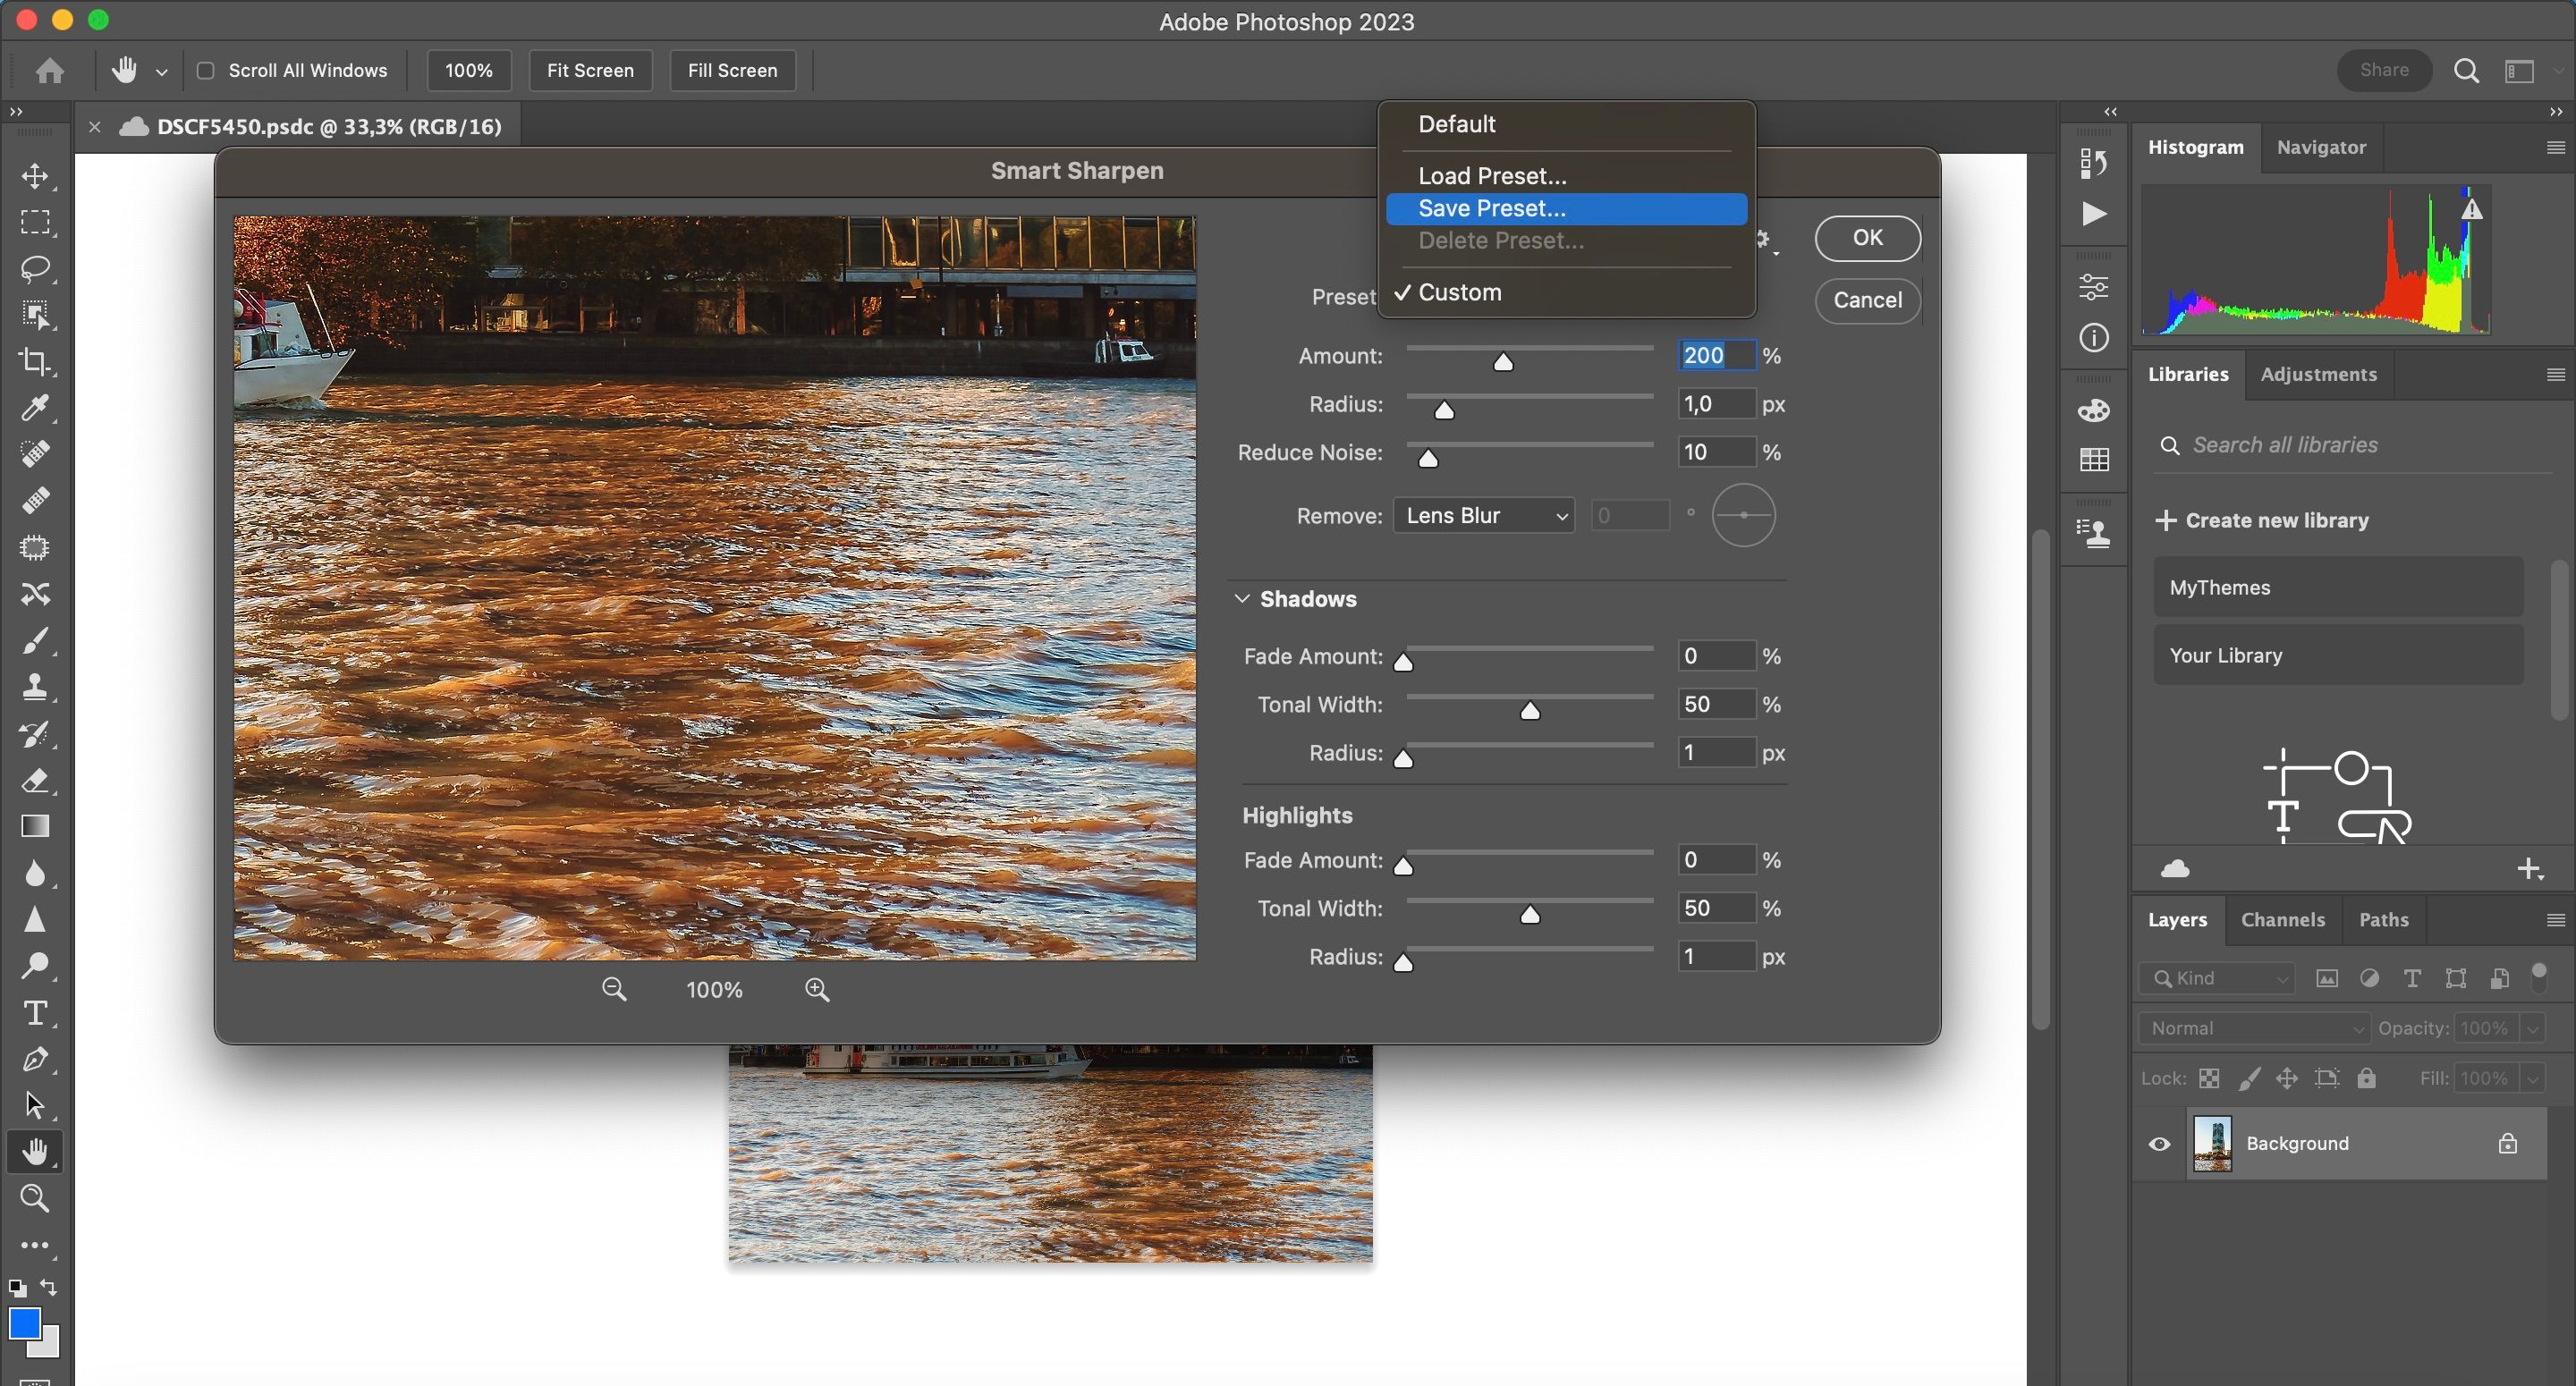The image size is (2576, 1386).
Task: Hide the Background layer visibility eye
Action: (x=2159, y=1144)
